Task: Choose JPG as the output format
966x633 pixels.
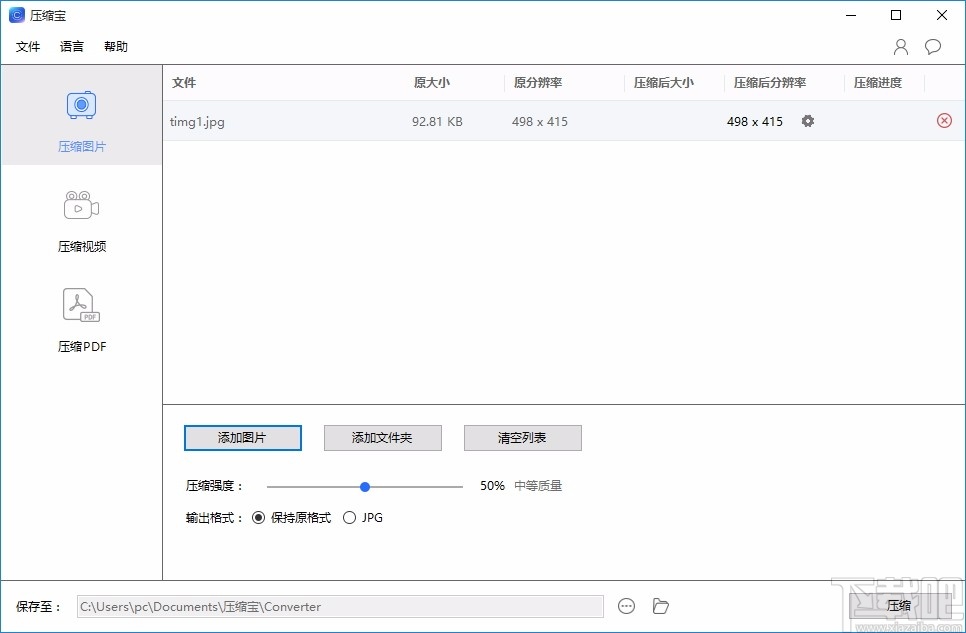Action: coord(350,517)
